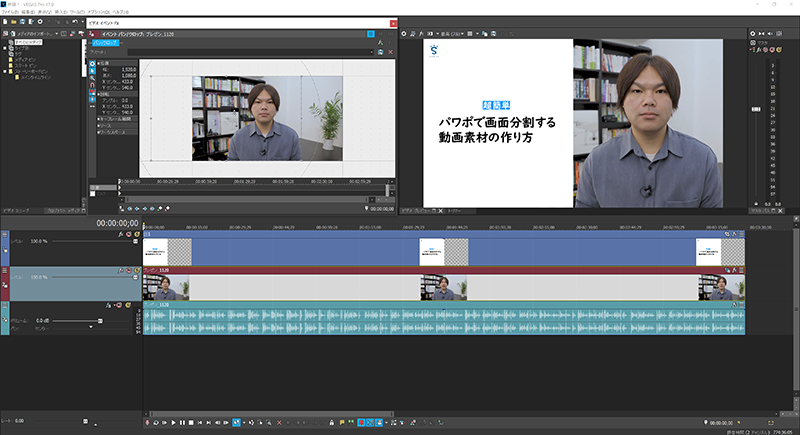Click the パン/クロップ chain button
Viewport: 800px width, 435px height.
pos(106,43)
